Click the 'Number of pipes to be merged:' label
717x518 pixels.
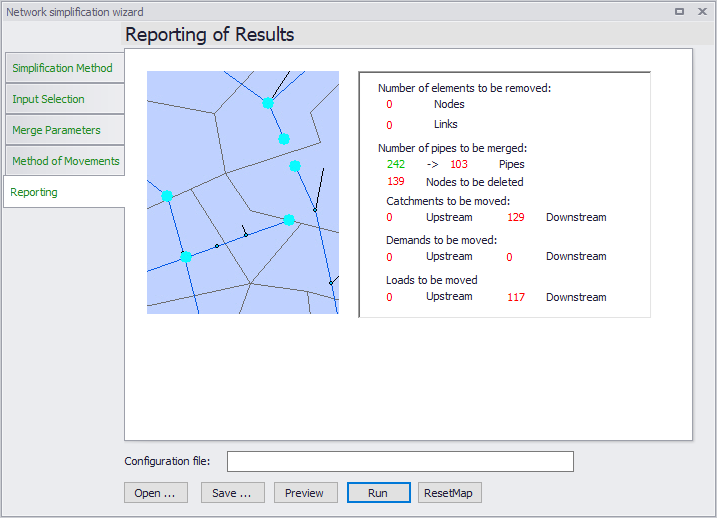coord(452,148)
